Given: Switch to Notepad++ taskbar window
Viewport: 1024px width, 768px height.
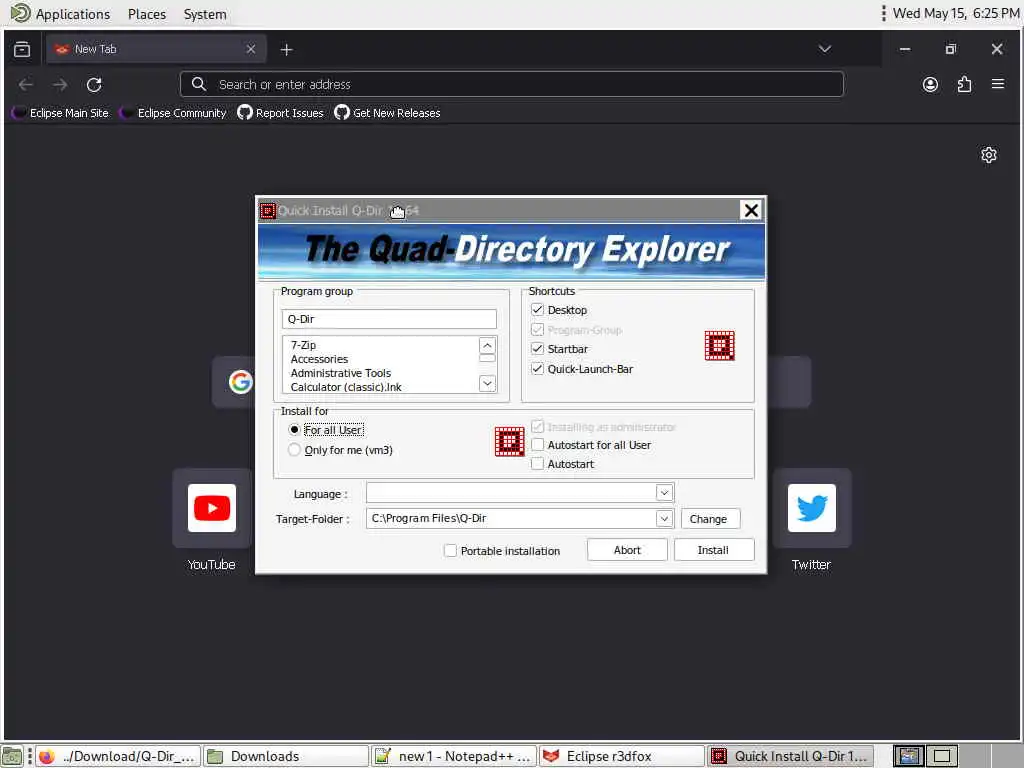Looking at the screenshot, I should [454, 756].
